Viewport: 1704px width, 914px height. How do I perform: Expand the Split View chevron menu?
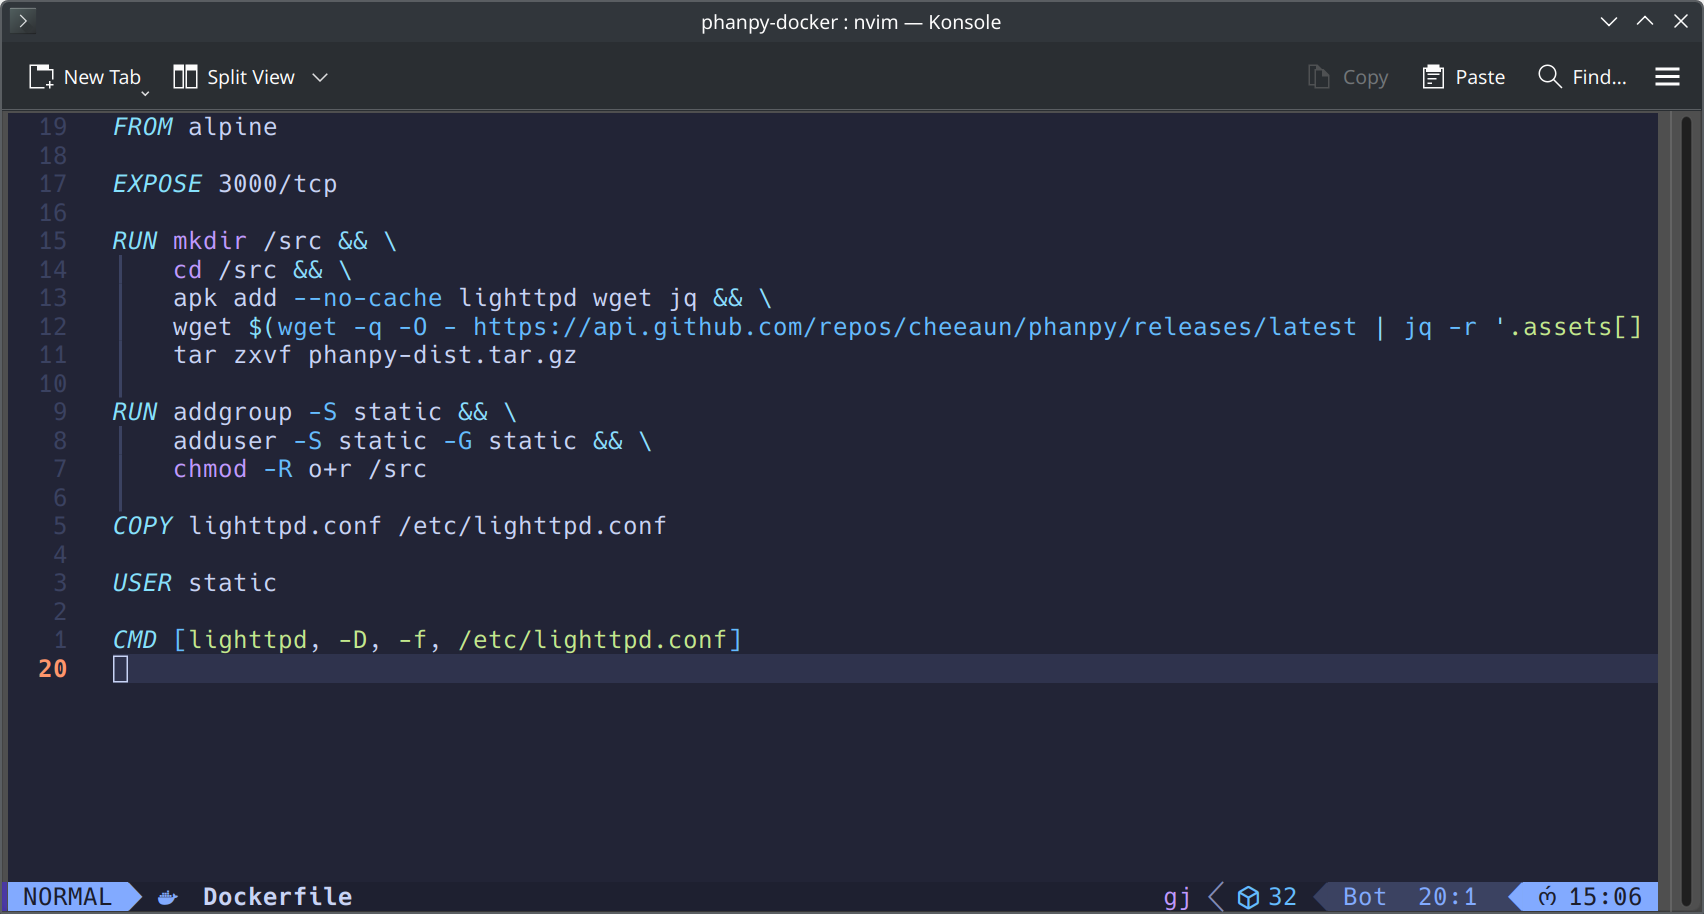[320, 77]
